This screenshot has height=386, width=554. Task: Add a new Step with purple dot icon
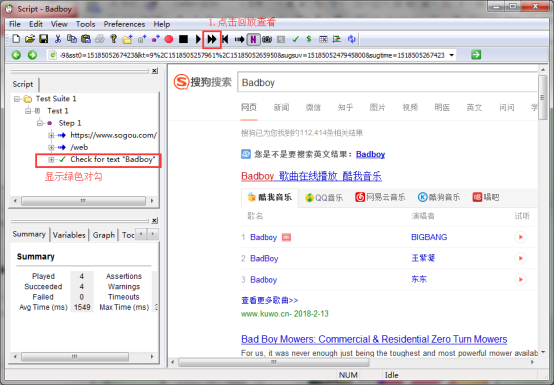(155, 39)
